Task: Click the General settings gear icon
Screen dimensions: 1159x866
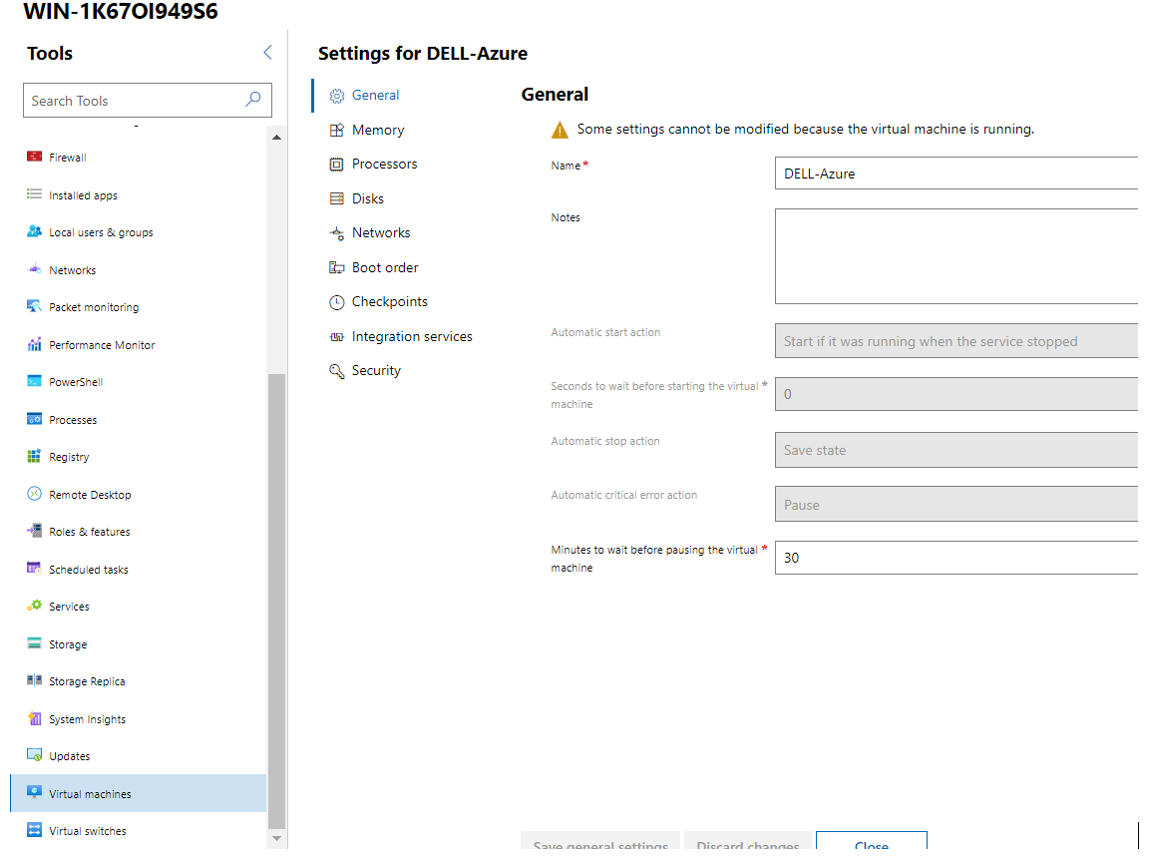Action: click(336, 95)
